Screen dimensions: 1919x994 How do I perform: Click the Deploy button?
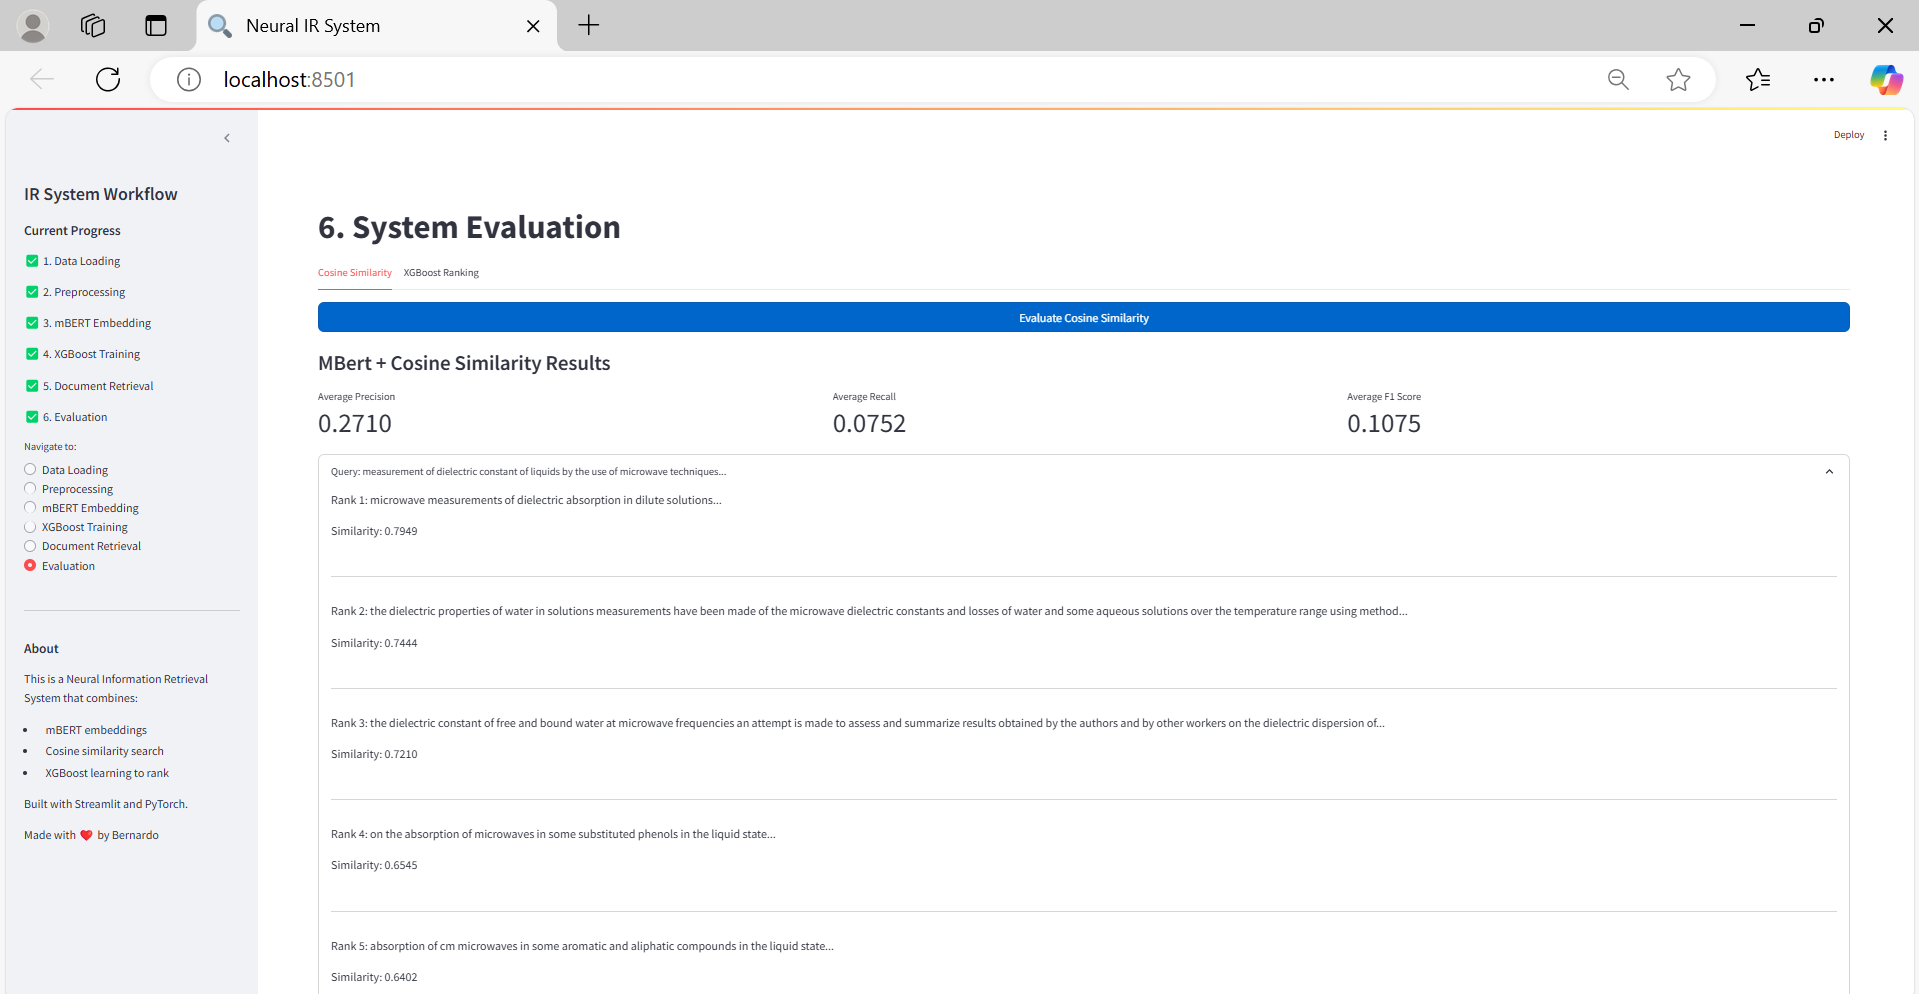pyautogui.click(x=1848, y=135)
